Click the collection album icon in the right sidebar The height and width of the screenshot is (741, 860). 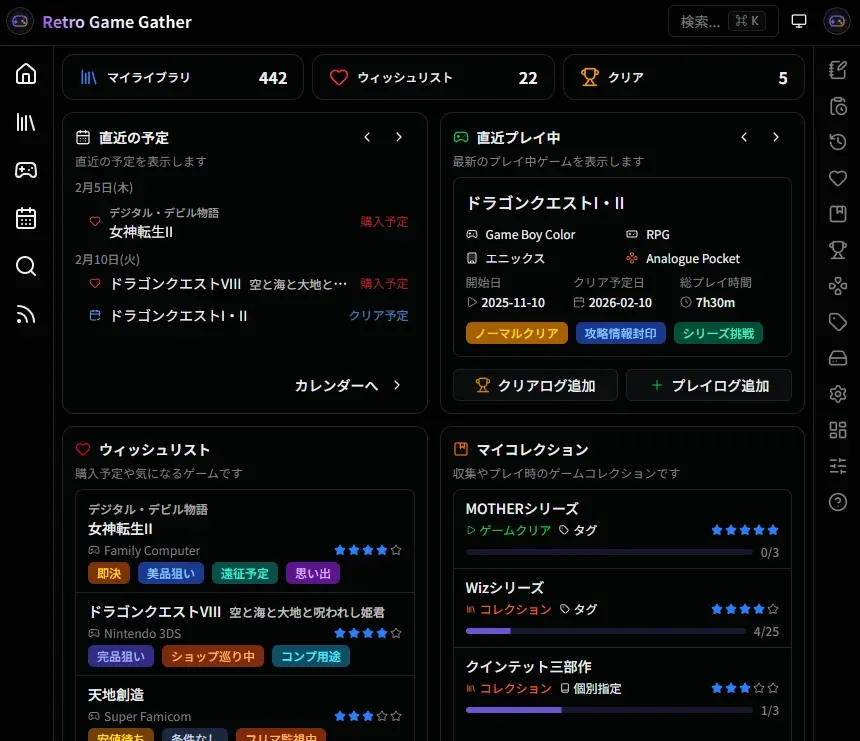pos(838,214)
